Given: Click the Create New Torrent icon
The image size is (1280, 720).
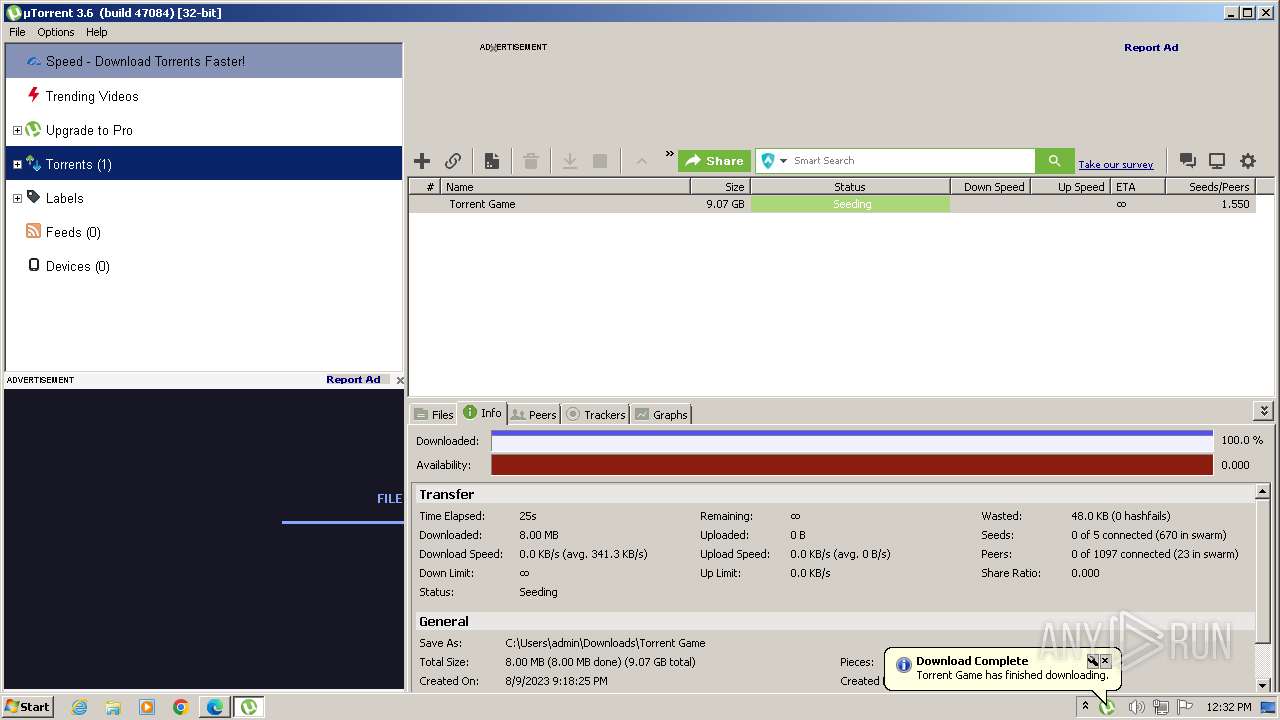Looking at the screenshot, I should tap(492, 161).
